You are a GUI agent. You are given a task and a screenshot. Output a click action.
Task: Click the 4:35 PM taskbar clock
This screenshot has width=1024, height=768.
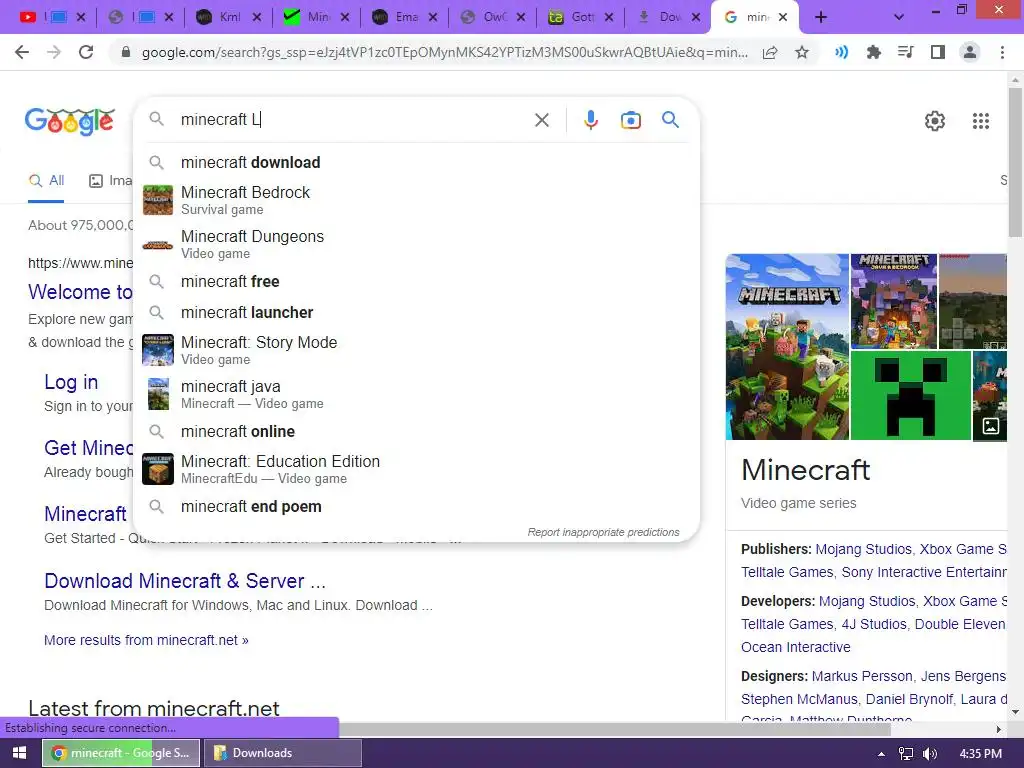point(980,754)
